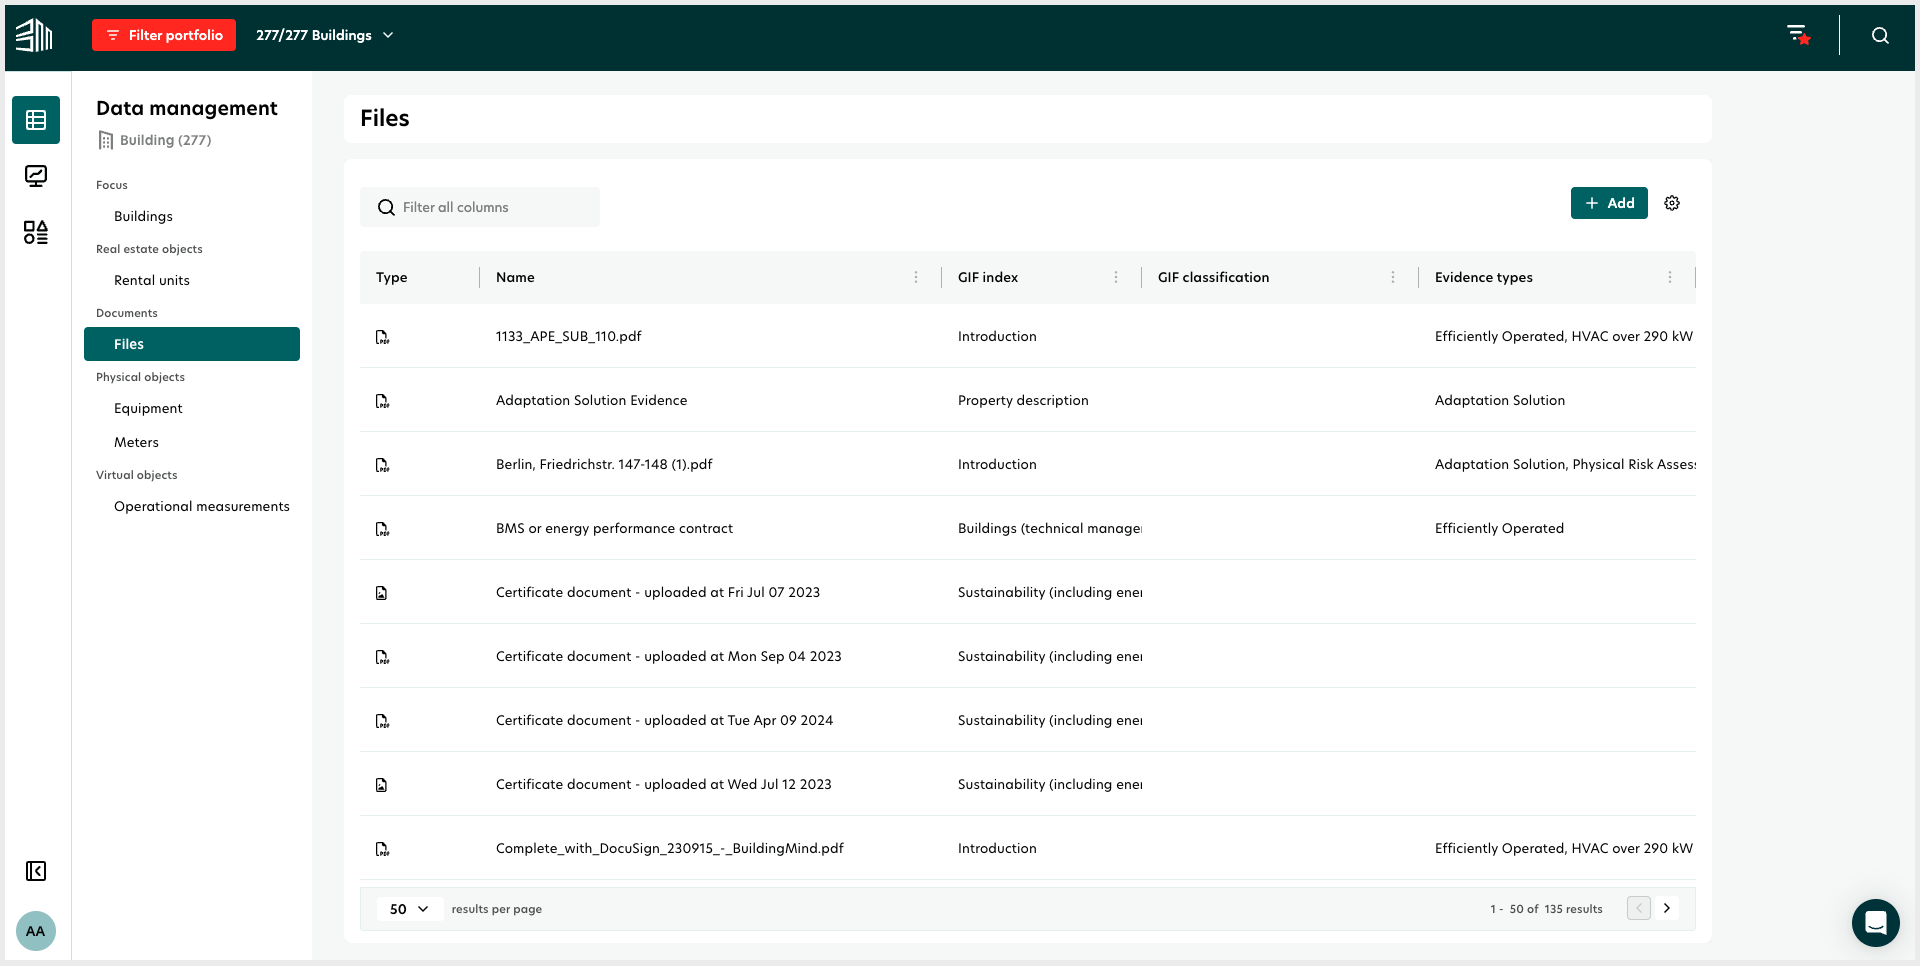The height and width of the screenshot is (966, 1920).
Task: Open table settings gear icon
Action: (1672, 203)
